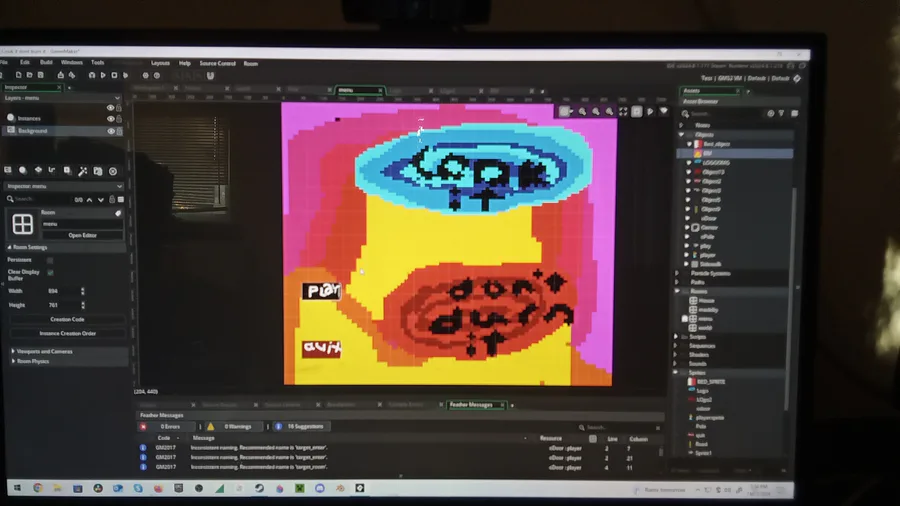Screen dimensions: 900x506
Task: Click fit-to-window icon in room toolbar
Action: point(623,112)
